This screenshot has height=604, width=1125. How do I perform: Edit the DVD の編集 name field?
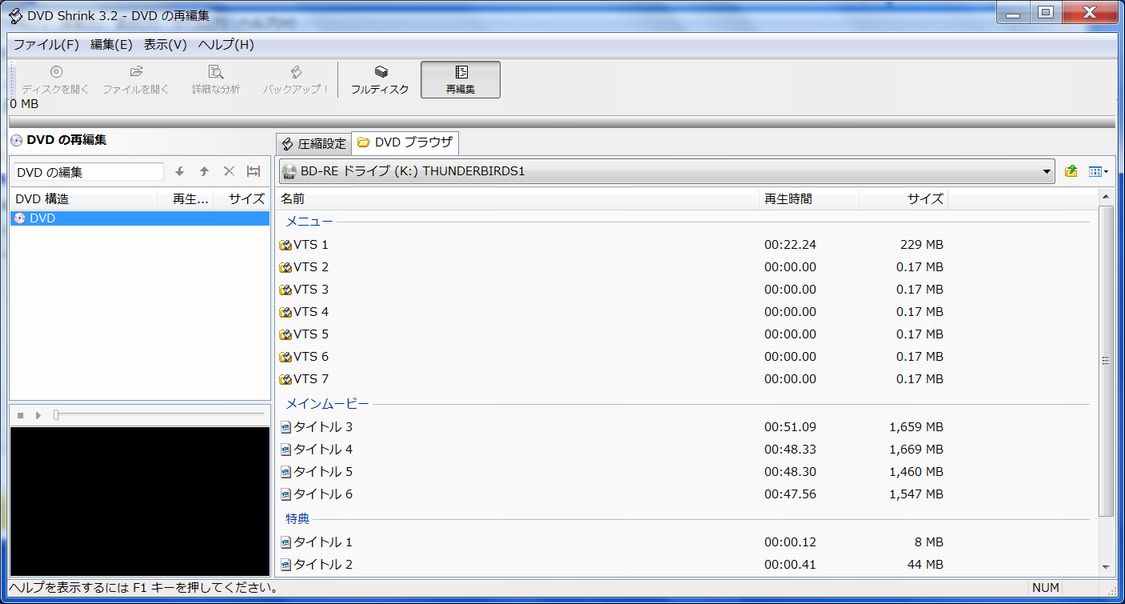click(88, 172)
